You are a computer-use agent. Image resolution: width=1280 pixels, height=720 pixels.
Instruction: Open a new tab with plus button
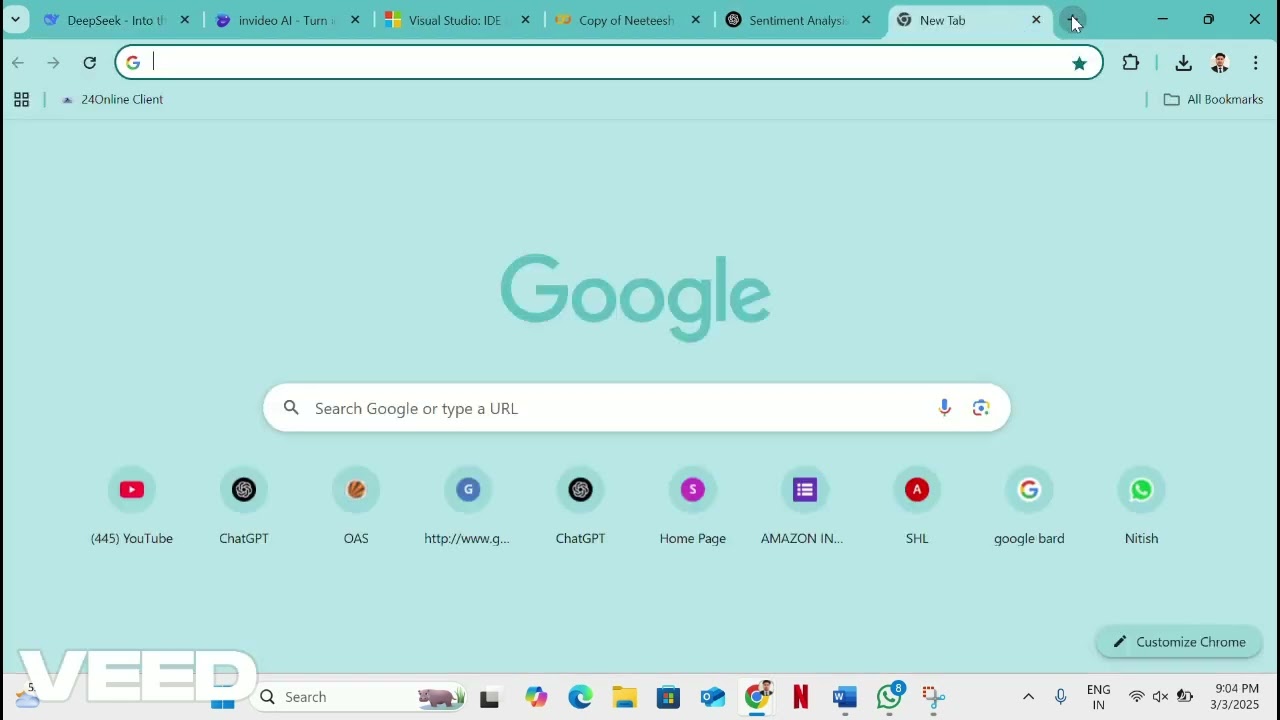pyautogui.click(x=1073, y=20)
